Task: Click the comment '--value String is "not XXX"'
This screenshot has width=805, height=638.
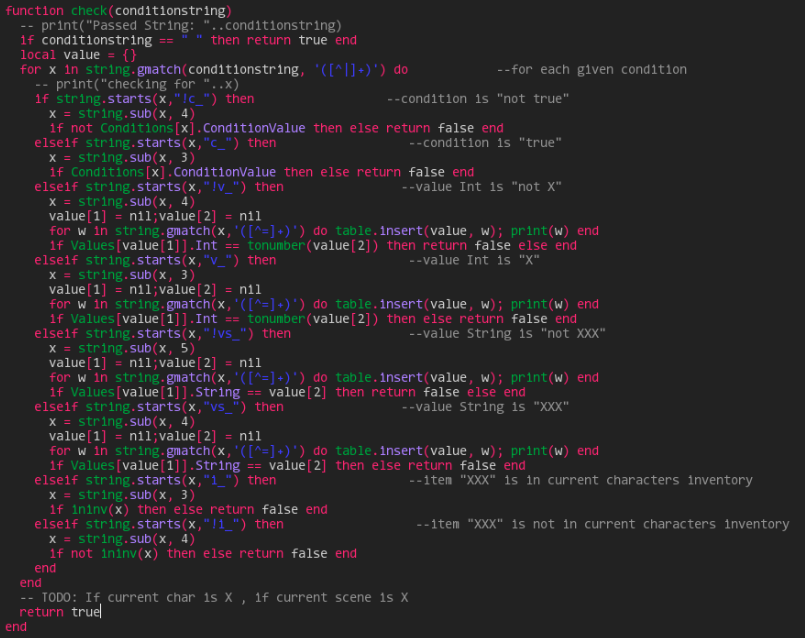Action: (x=507, y=334)
